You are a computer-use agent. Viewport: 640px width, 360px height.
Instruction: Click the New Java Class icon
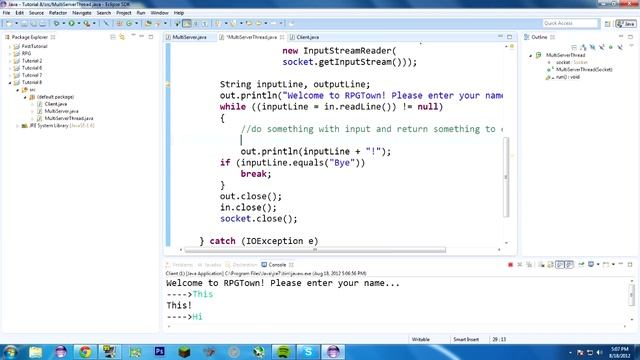129,23
